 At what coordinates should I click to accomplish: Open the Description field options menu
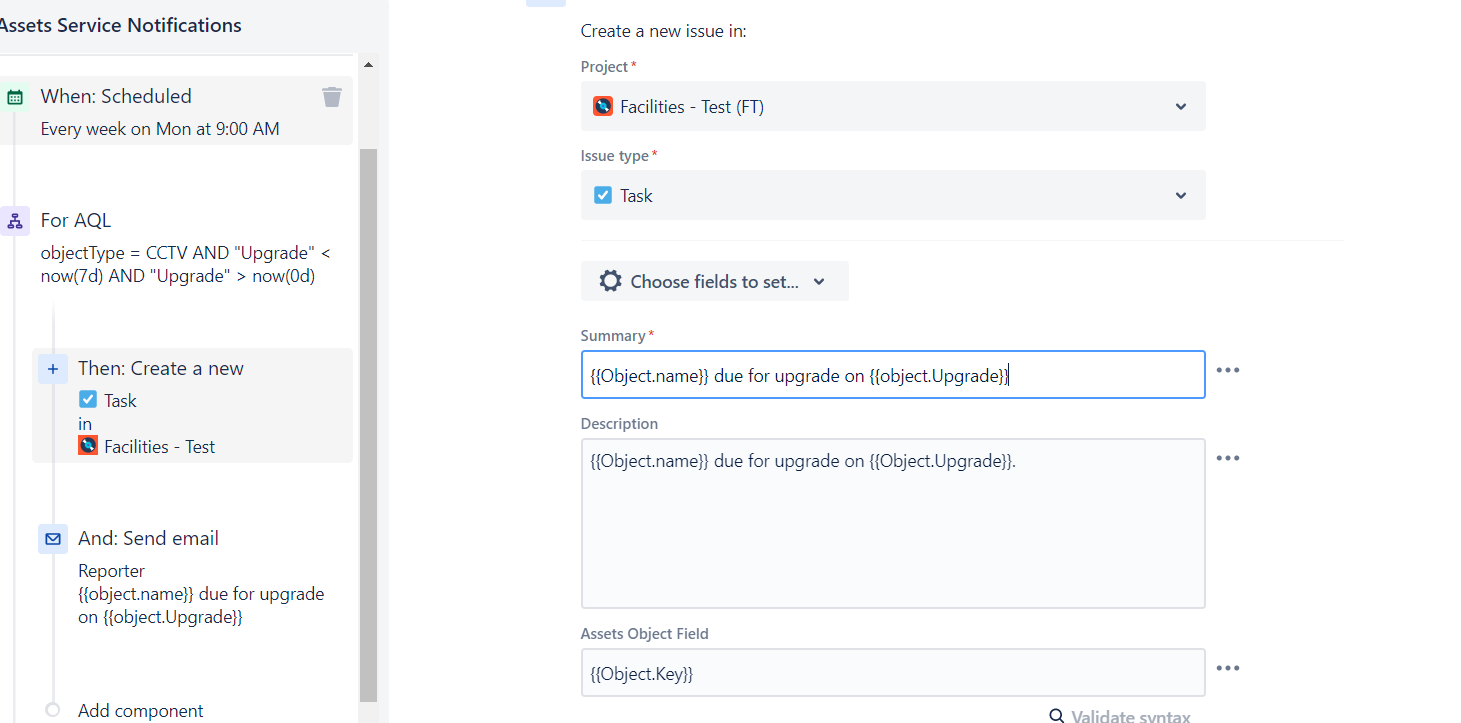[1228, 457]
